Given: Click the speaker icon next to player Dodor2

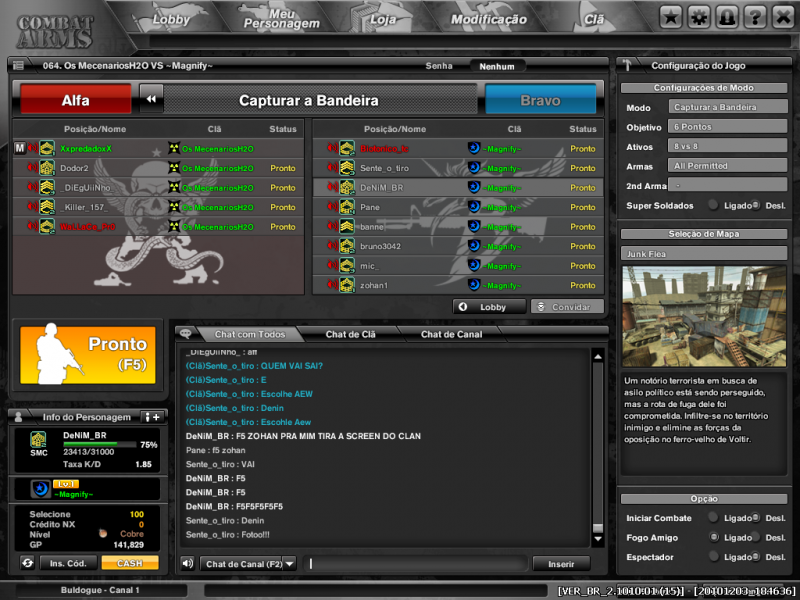Looking at the screenshot, I should 32,168.
